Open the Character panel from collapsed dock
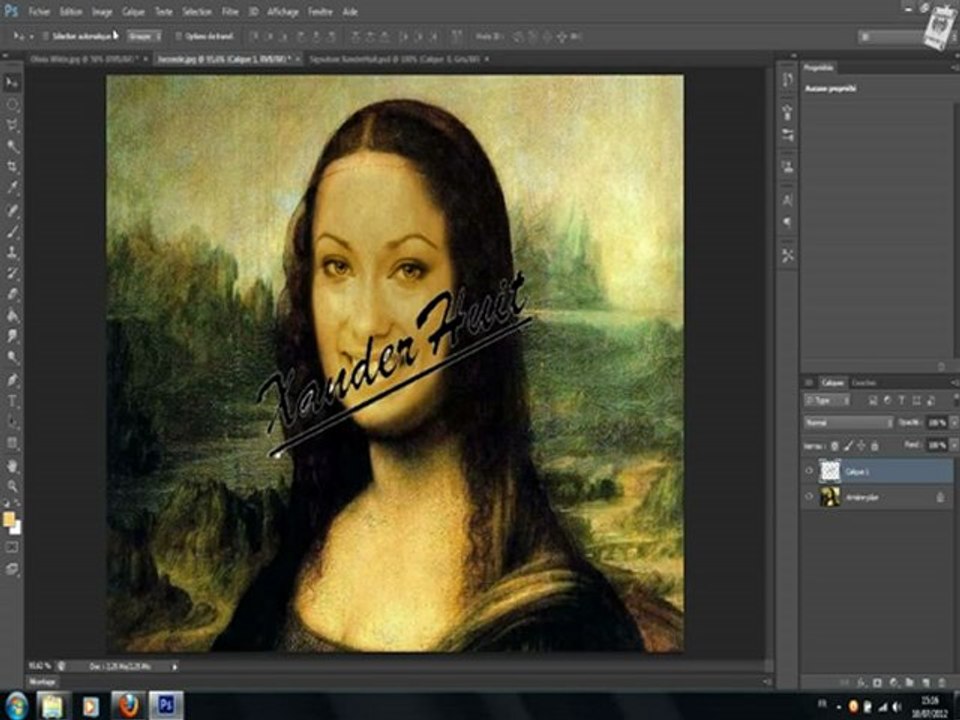The image size is (960, 720). [x=788, y=200]
